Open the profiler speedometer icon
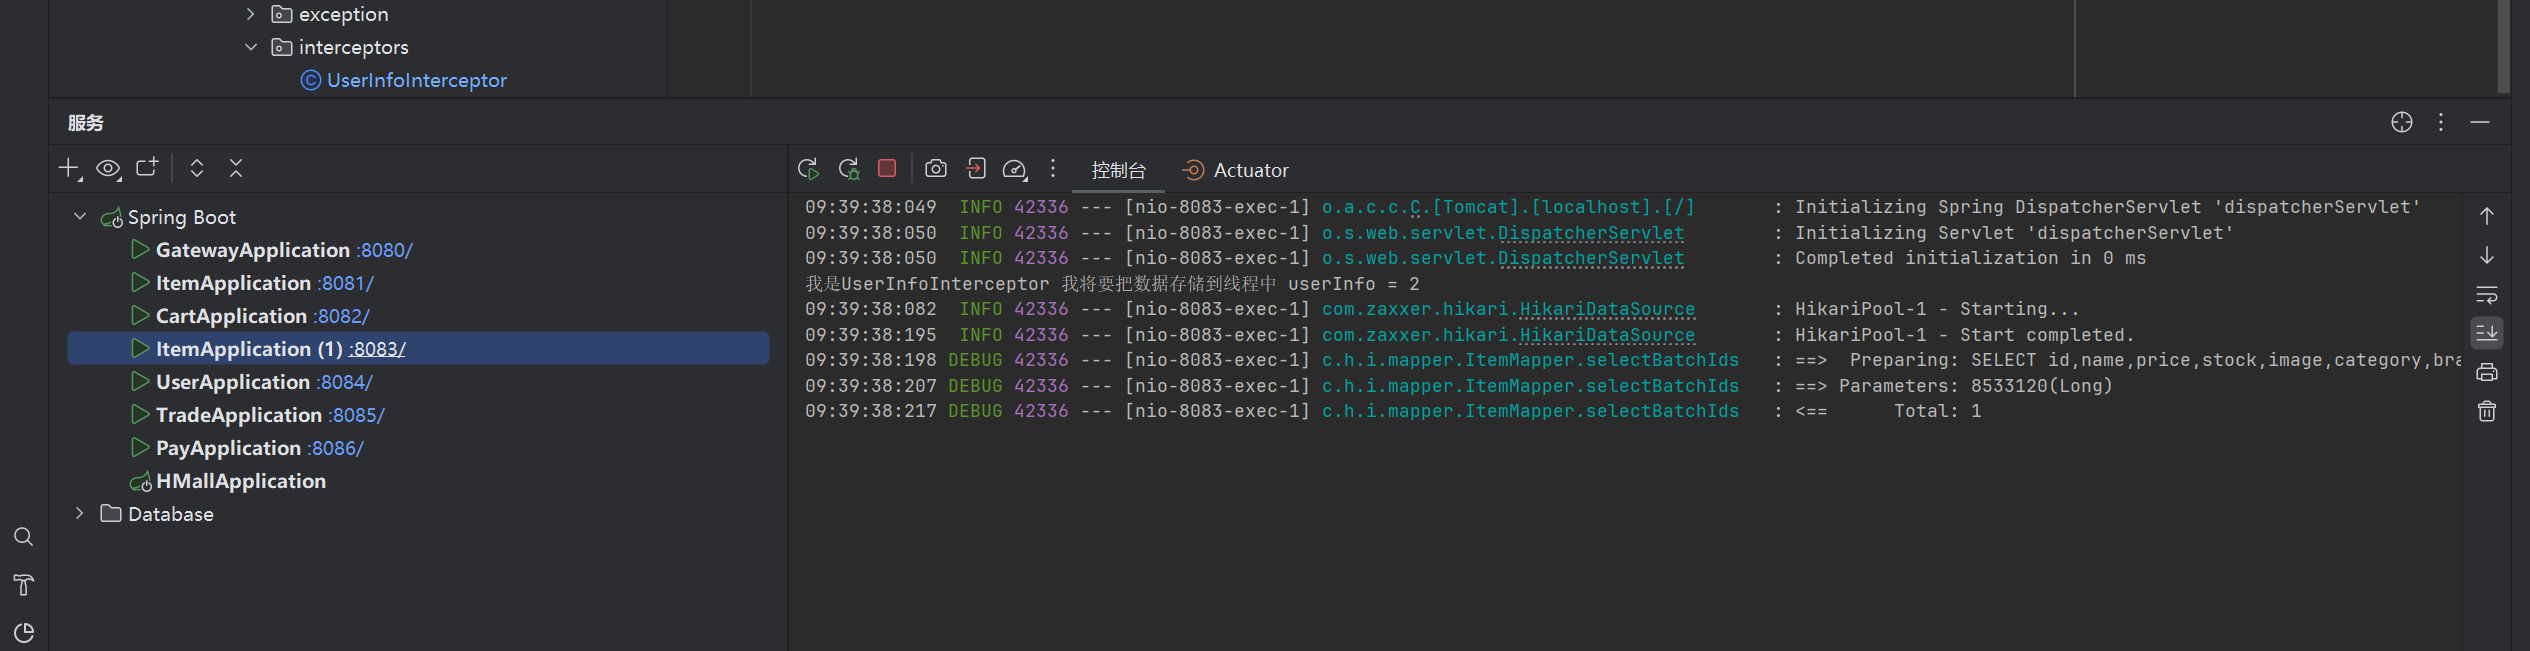Viewport: 2530px width, 651px height. (1014, 169)
